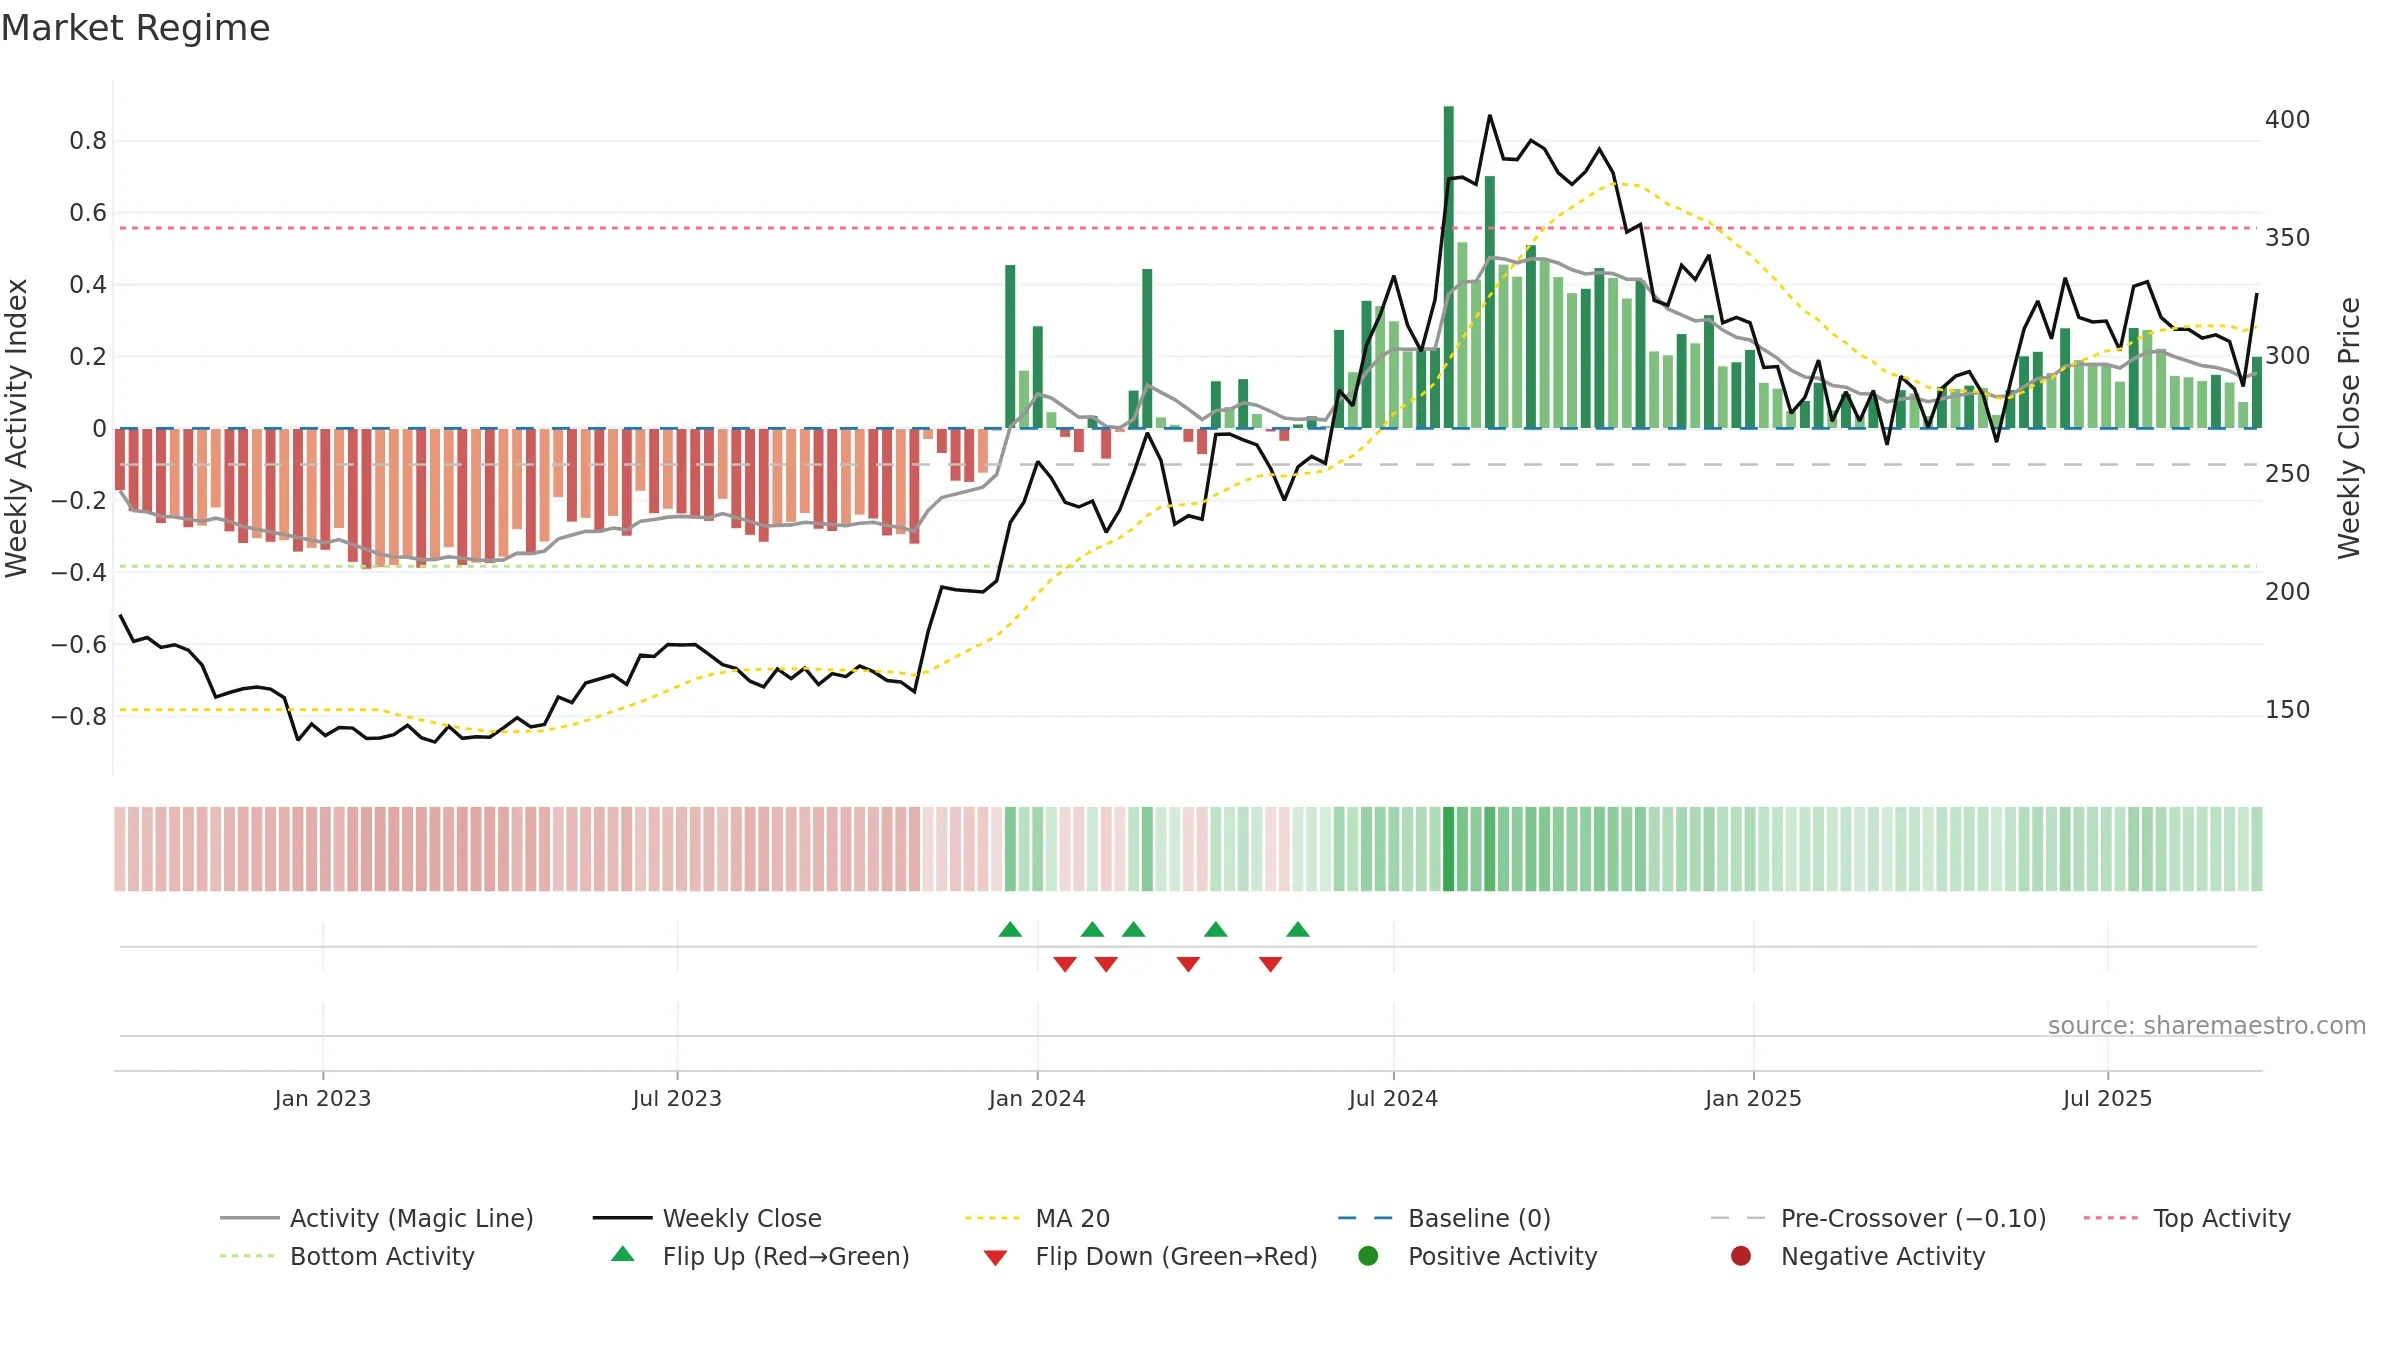Click the −0.8 activity axis label
The image size is (2400, 1350).
[x=79, y=717]
